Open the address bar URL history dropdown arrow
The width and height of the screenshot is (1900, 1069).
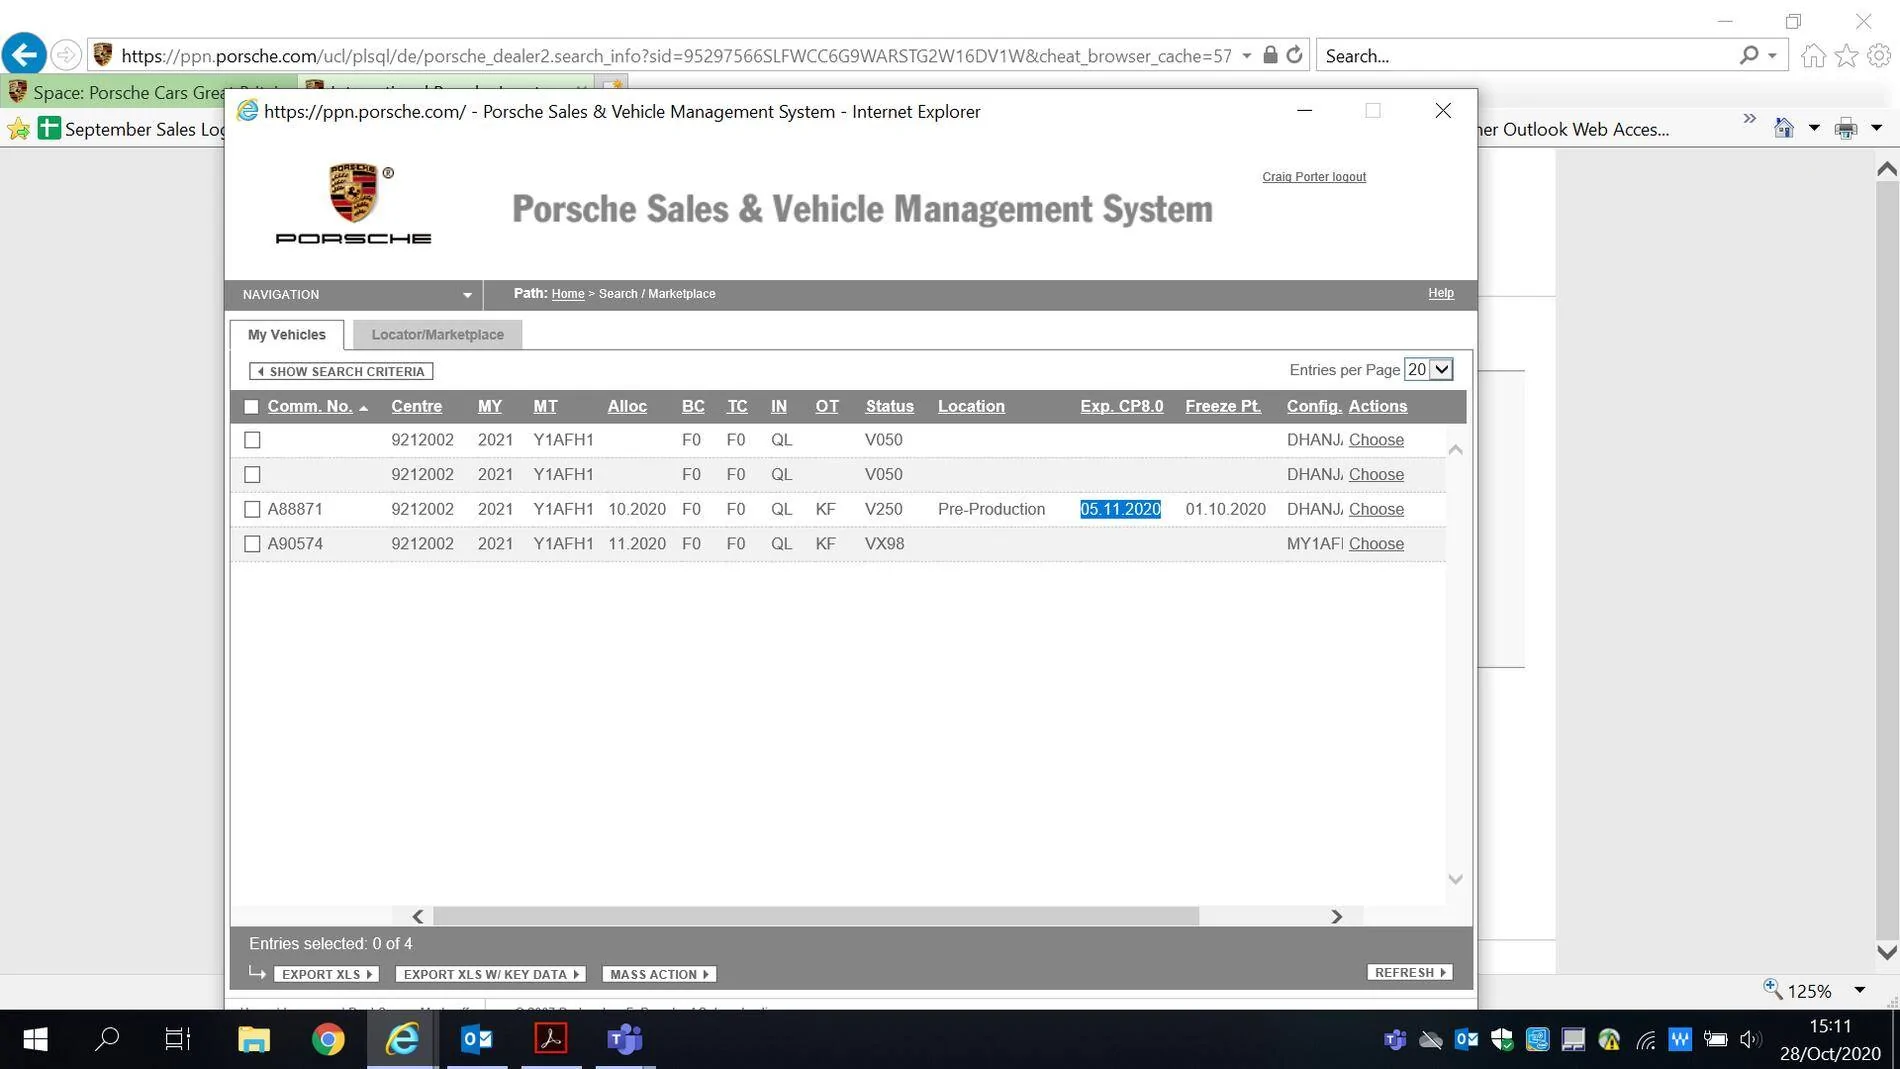click(x=1247, y=56)
